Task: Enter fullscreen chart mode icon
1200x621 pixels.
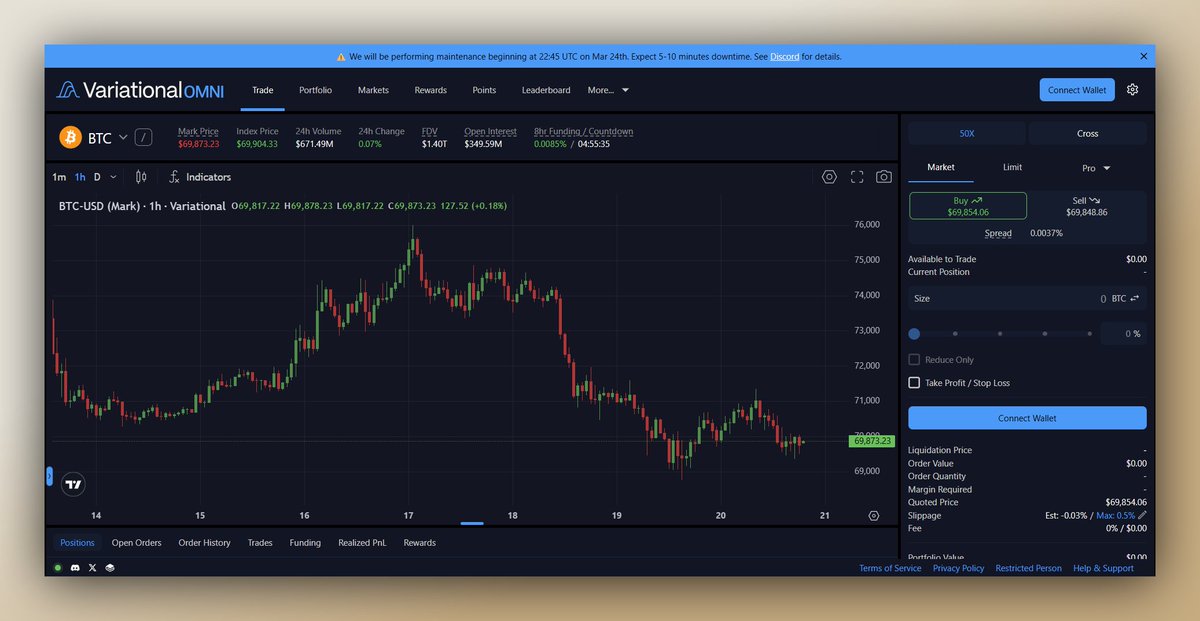Action: coord(857,177)
